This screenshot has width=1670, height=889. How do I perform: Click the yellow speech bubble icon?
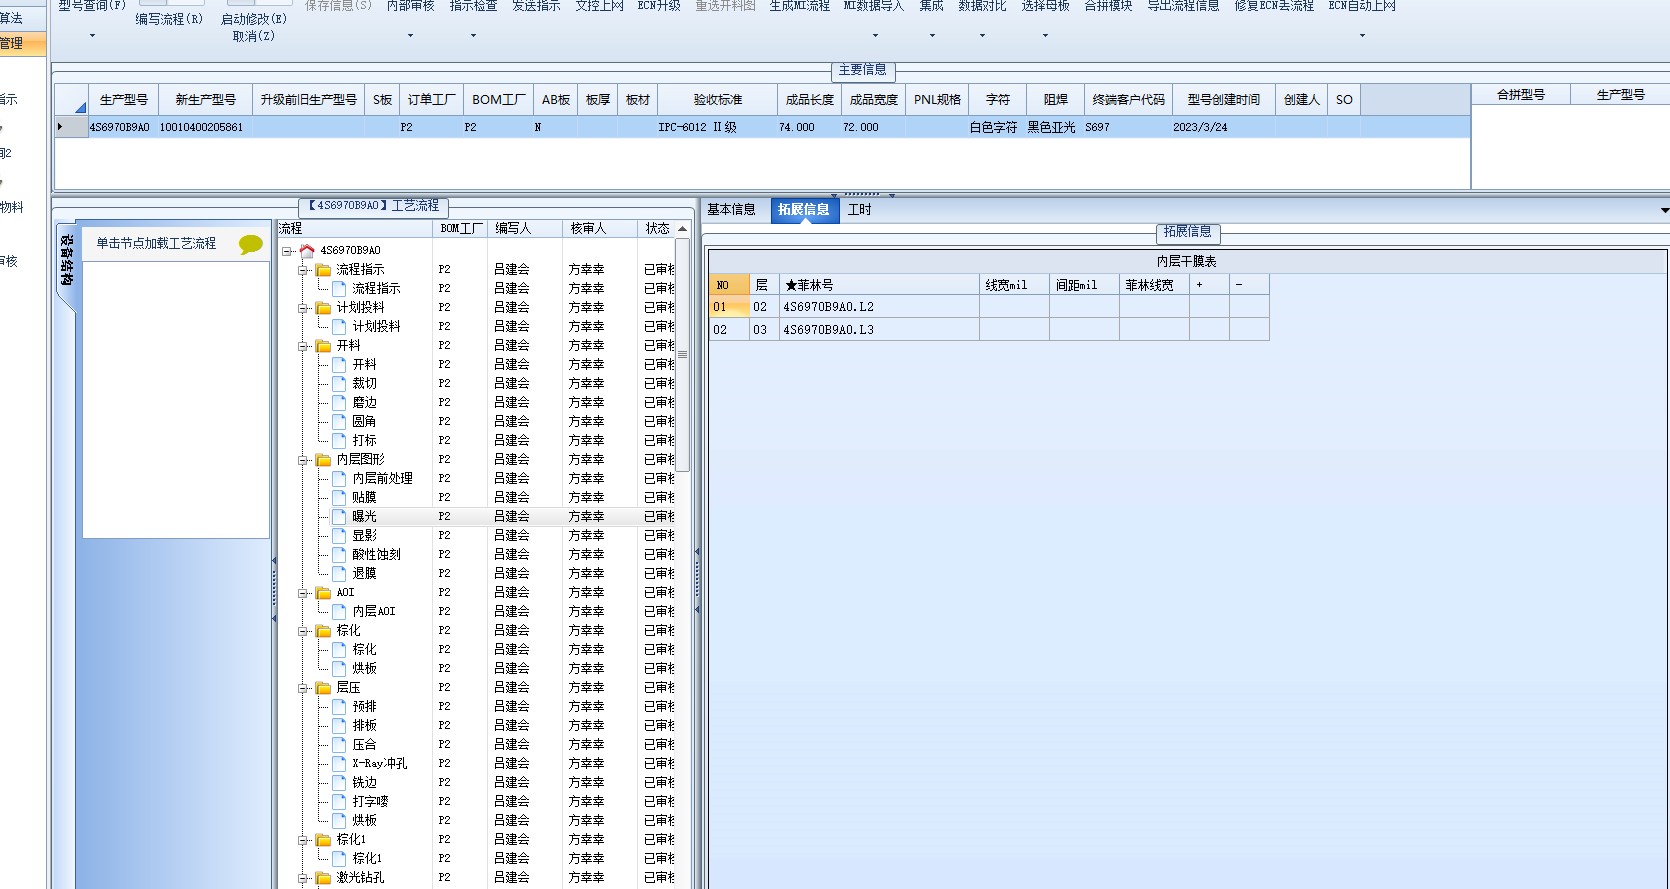[250, 244]
